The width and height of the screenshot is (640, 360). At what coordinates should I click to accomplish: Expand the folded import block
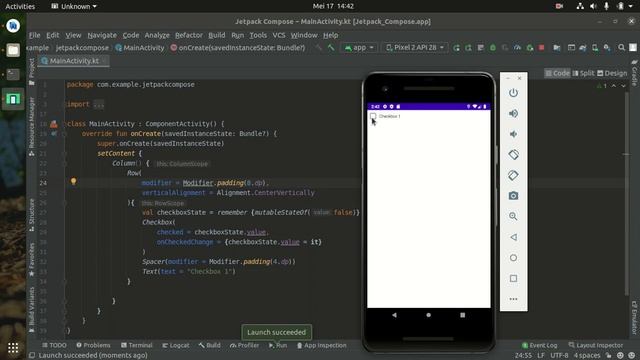[98, 104]
